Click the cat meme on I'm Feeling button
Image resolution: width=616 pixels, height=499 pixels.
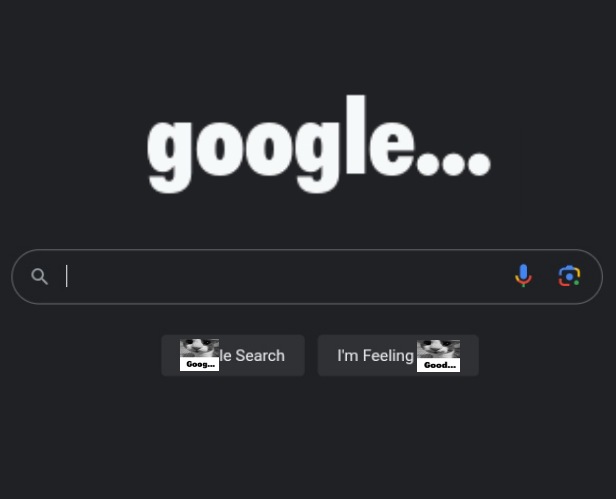tap(438, 356)
